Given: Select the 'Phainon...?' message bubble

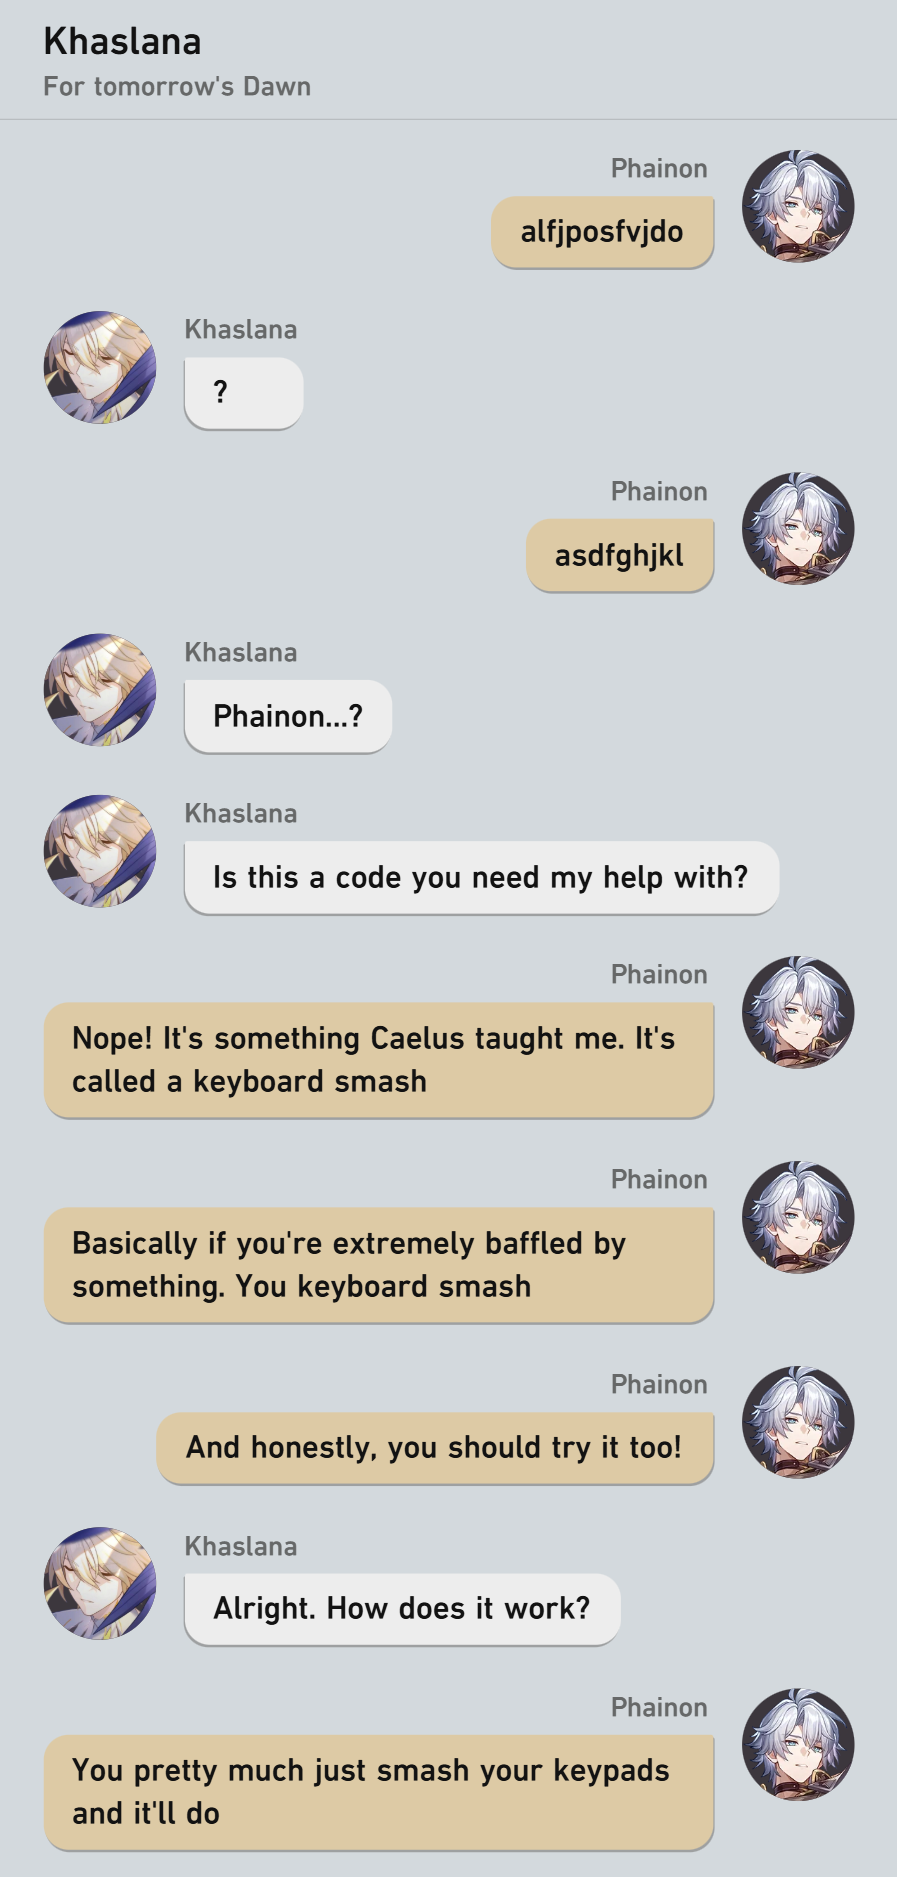Looking at the screenshot, I should (288, 716).
